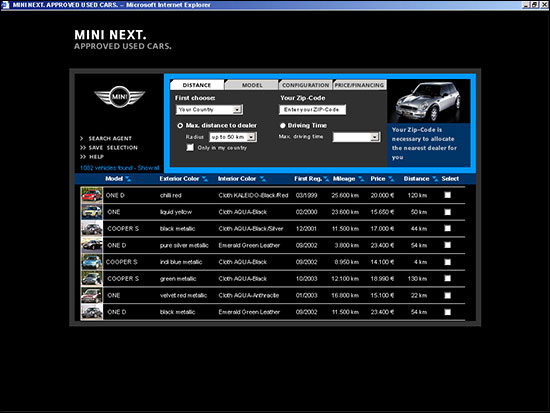Viewport: 550px width, 413px height.
Task: Sort by Interior Color arrow icon
Action: point(262,179)
